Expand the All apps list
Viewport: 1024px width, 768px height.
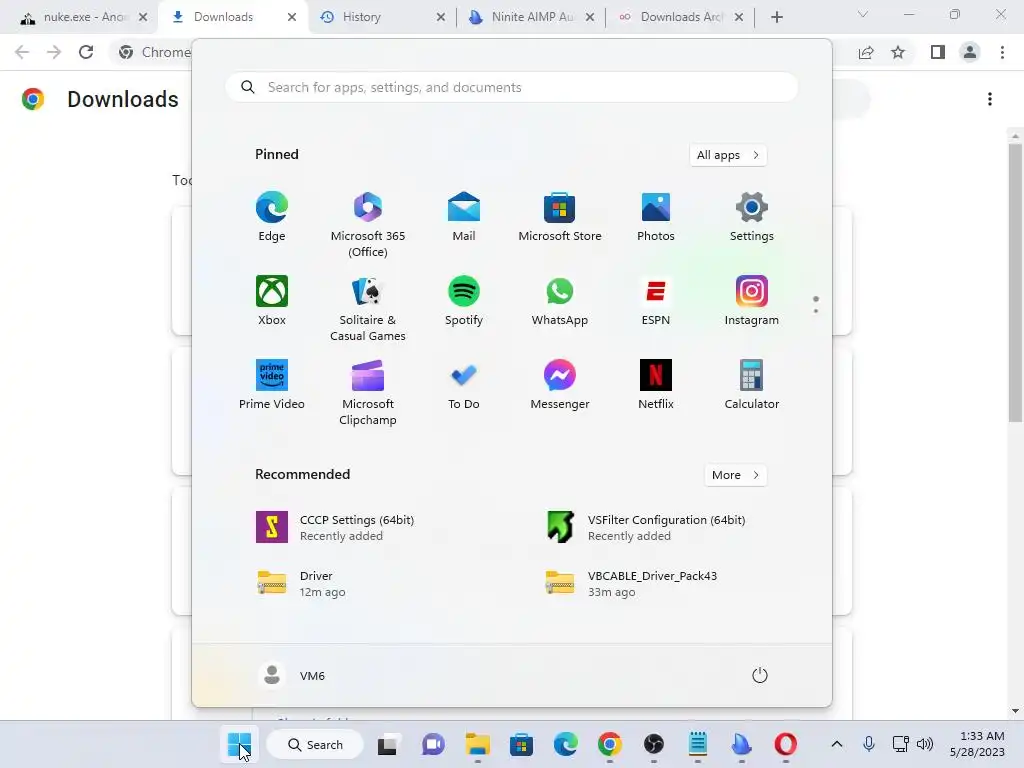[728, 155]
